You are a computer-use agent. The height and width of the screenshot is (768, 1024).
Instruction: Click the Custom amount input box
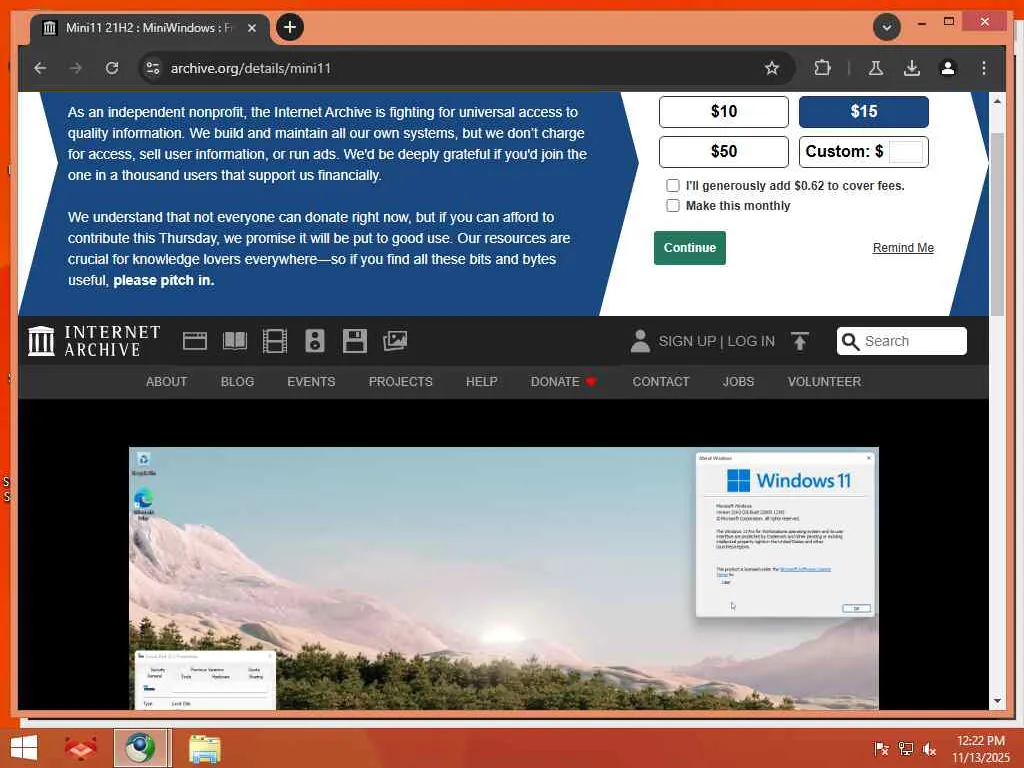click(x=906, y=152)
